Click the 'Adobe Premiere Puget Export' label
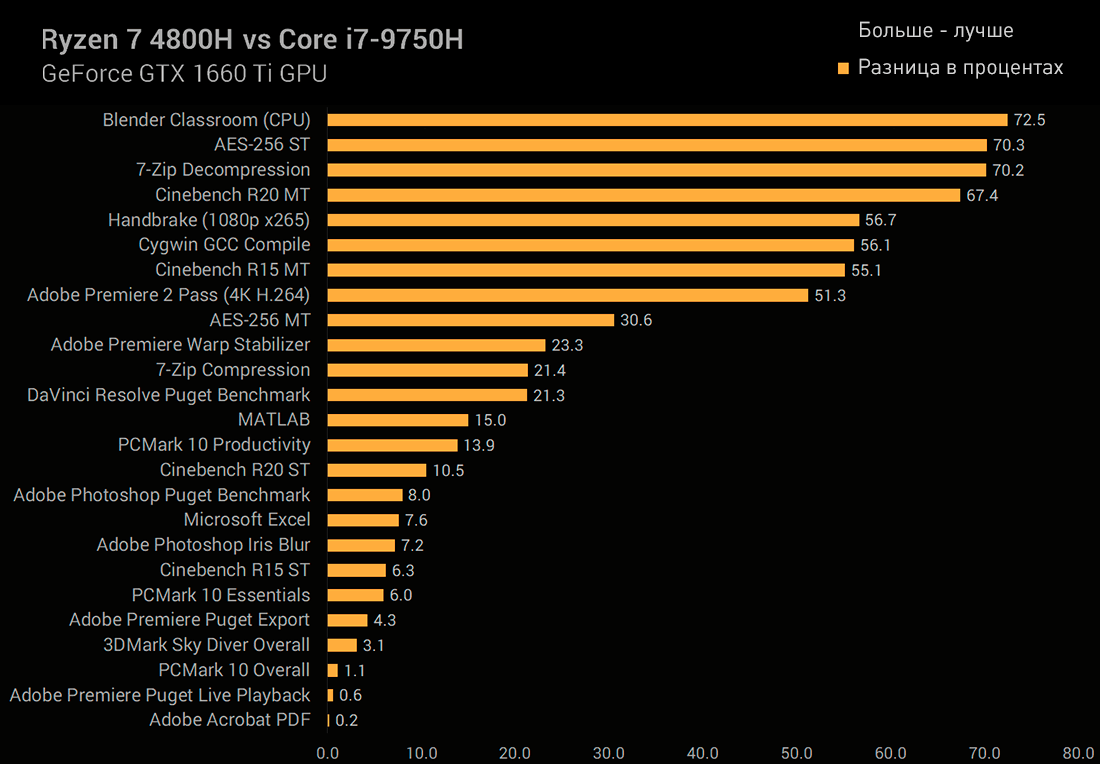Viewport: 1100px width, 764px height. [189, 620]
